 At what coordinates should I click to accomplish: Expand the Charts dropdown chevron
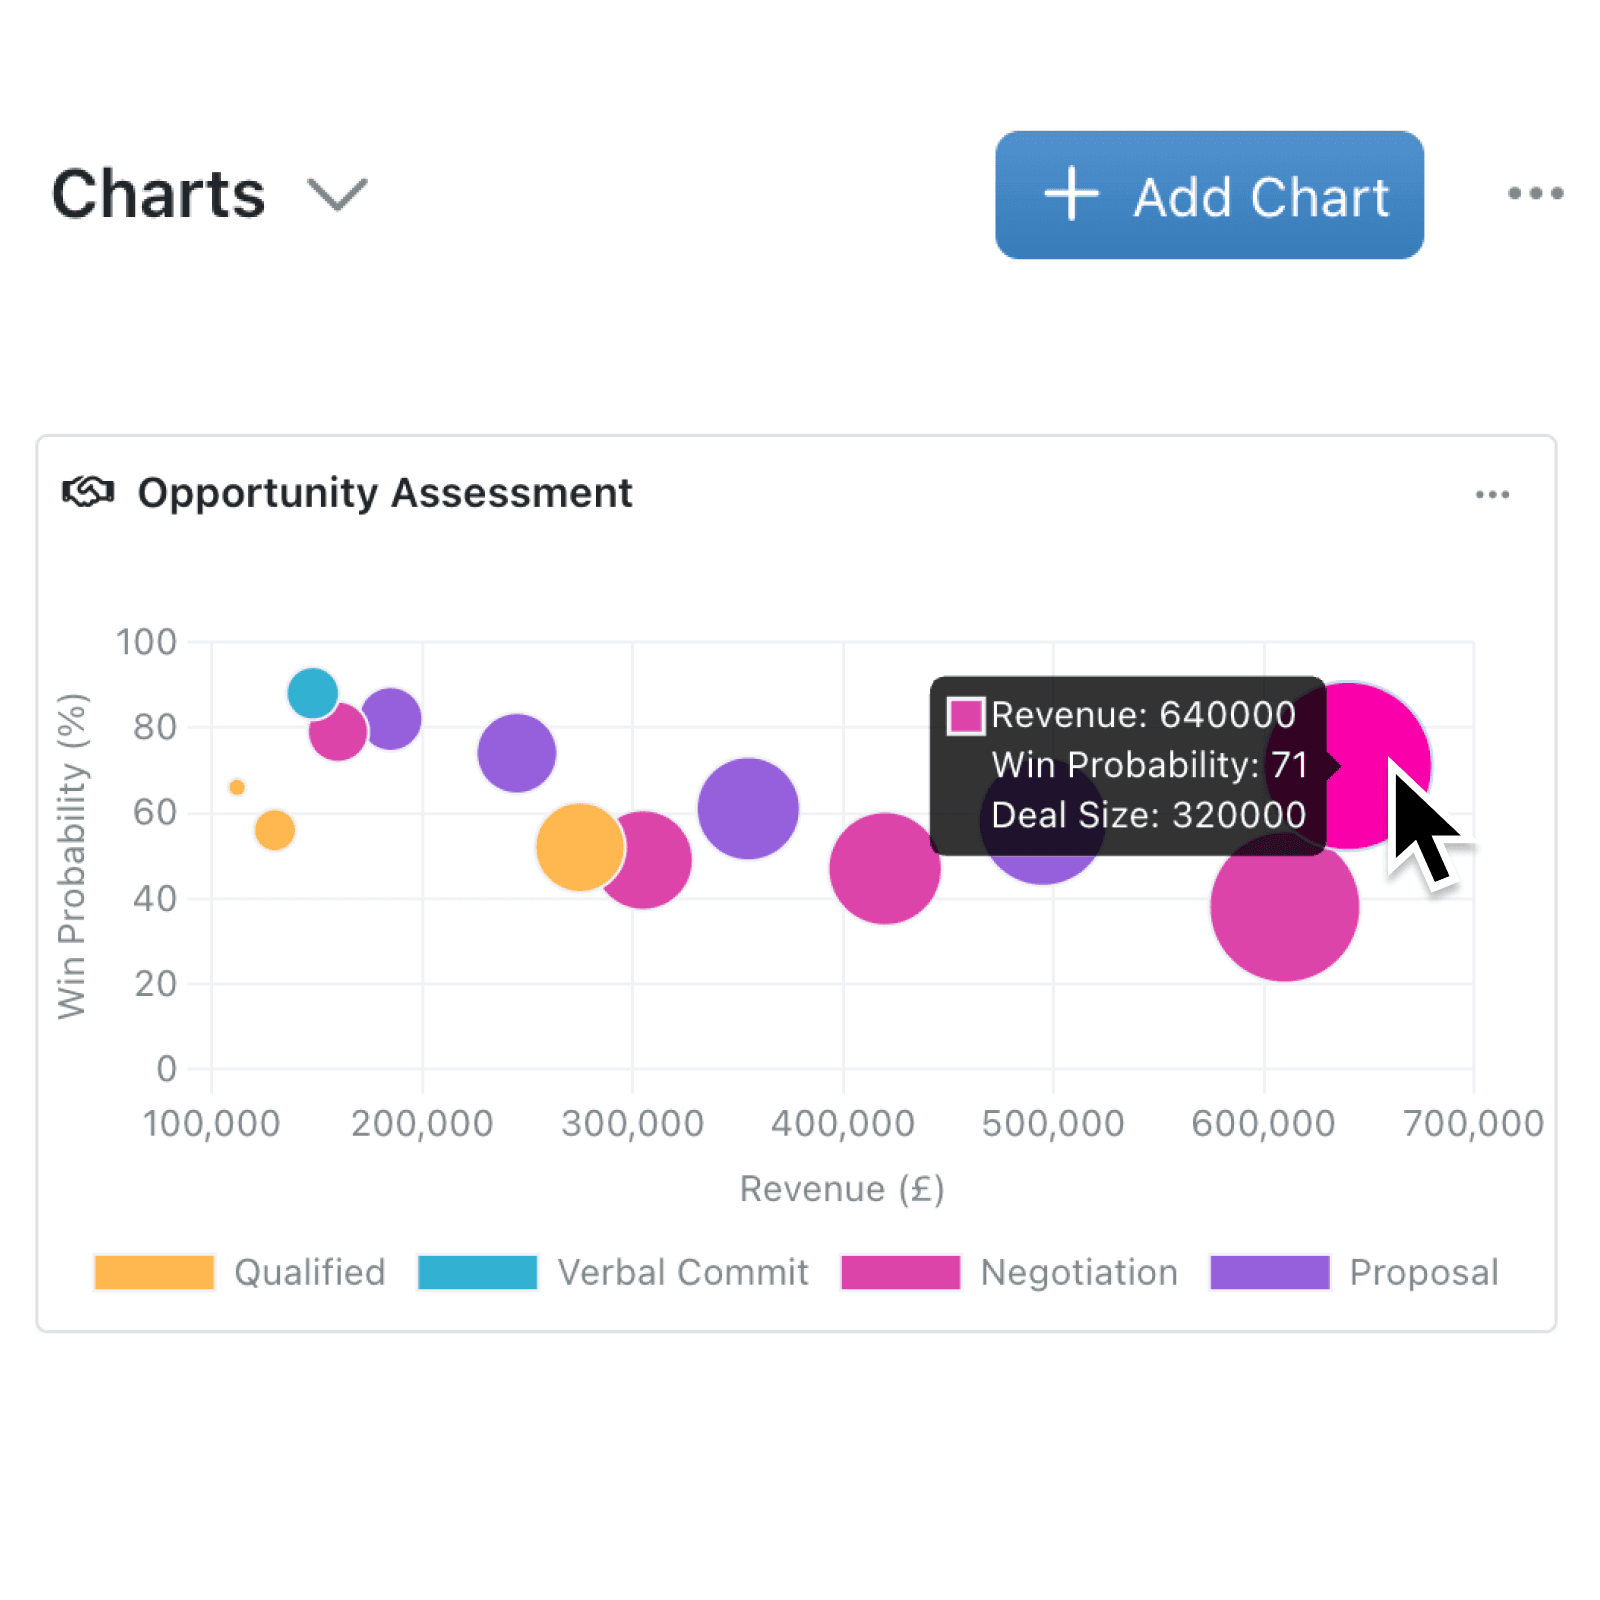[x=337, y=194]
